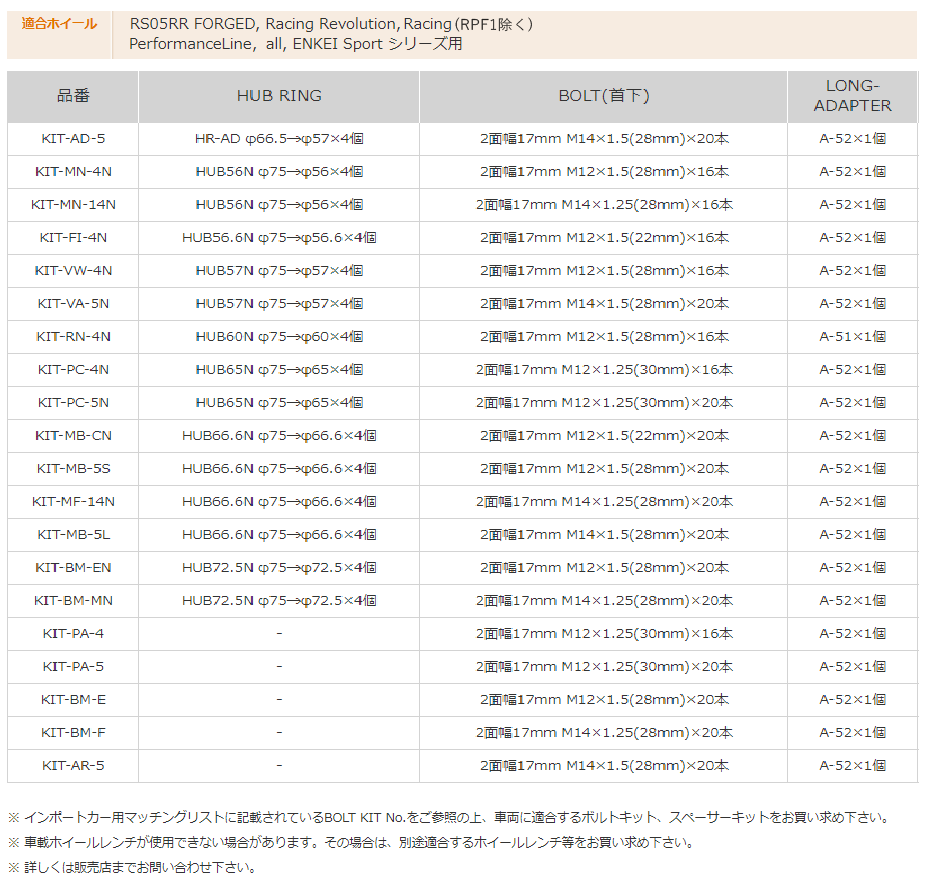Click part number KIT-BM-EN
929x881 pixels.
point(73,568)
